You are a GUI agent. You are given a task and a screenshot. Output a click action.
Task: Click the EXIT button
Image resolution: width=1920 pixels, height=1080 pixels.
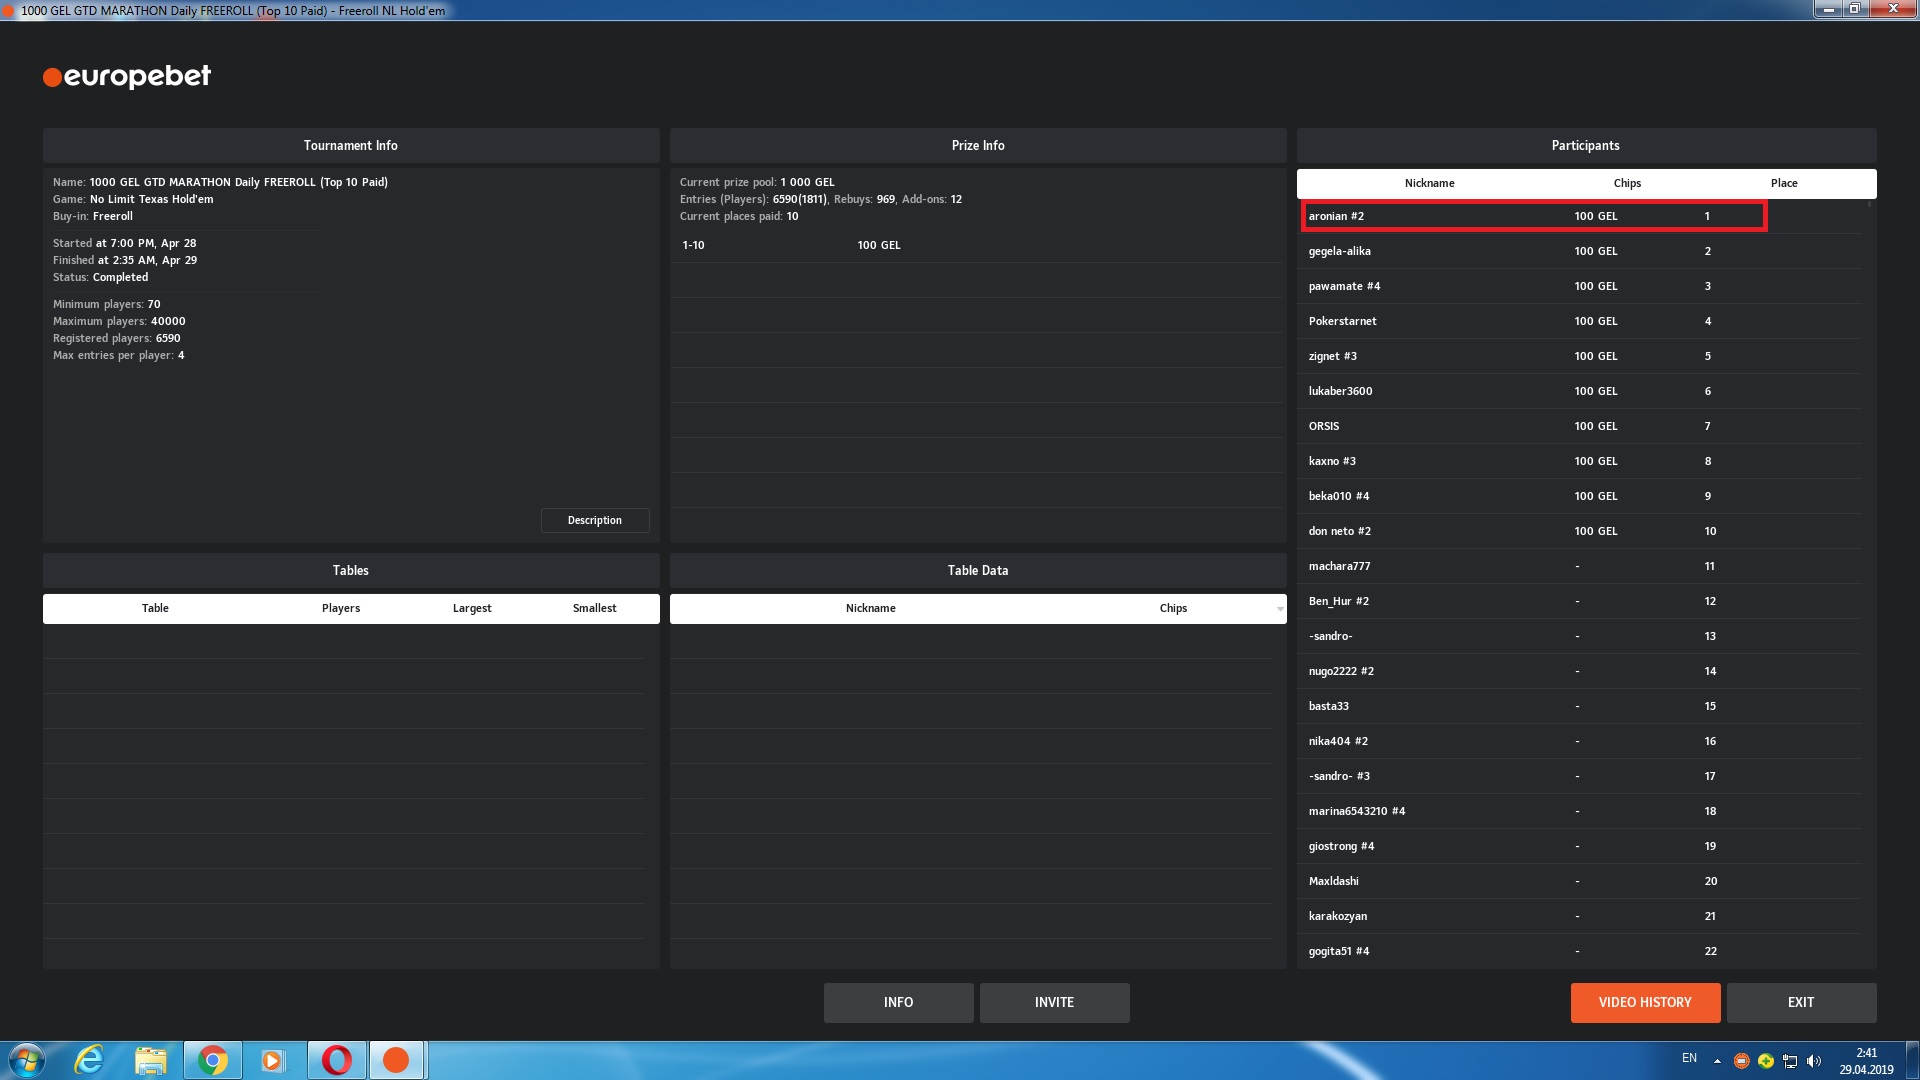[x=1800, y=1002]
